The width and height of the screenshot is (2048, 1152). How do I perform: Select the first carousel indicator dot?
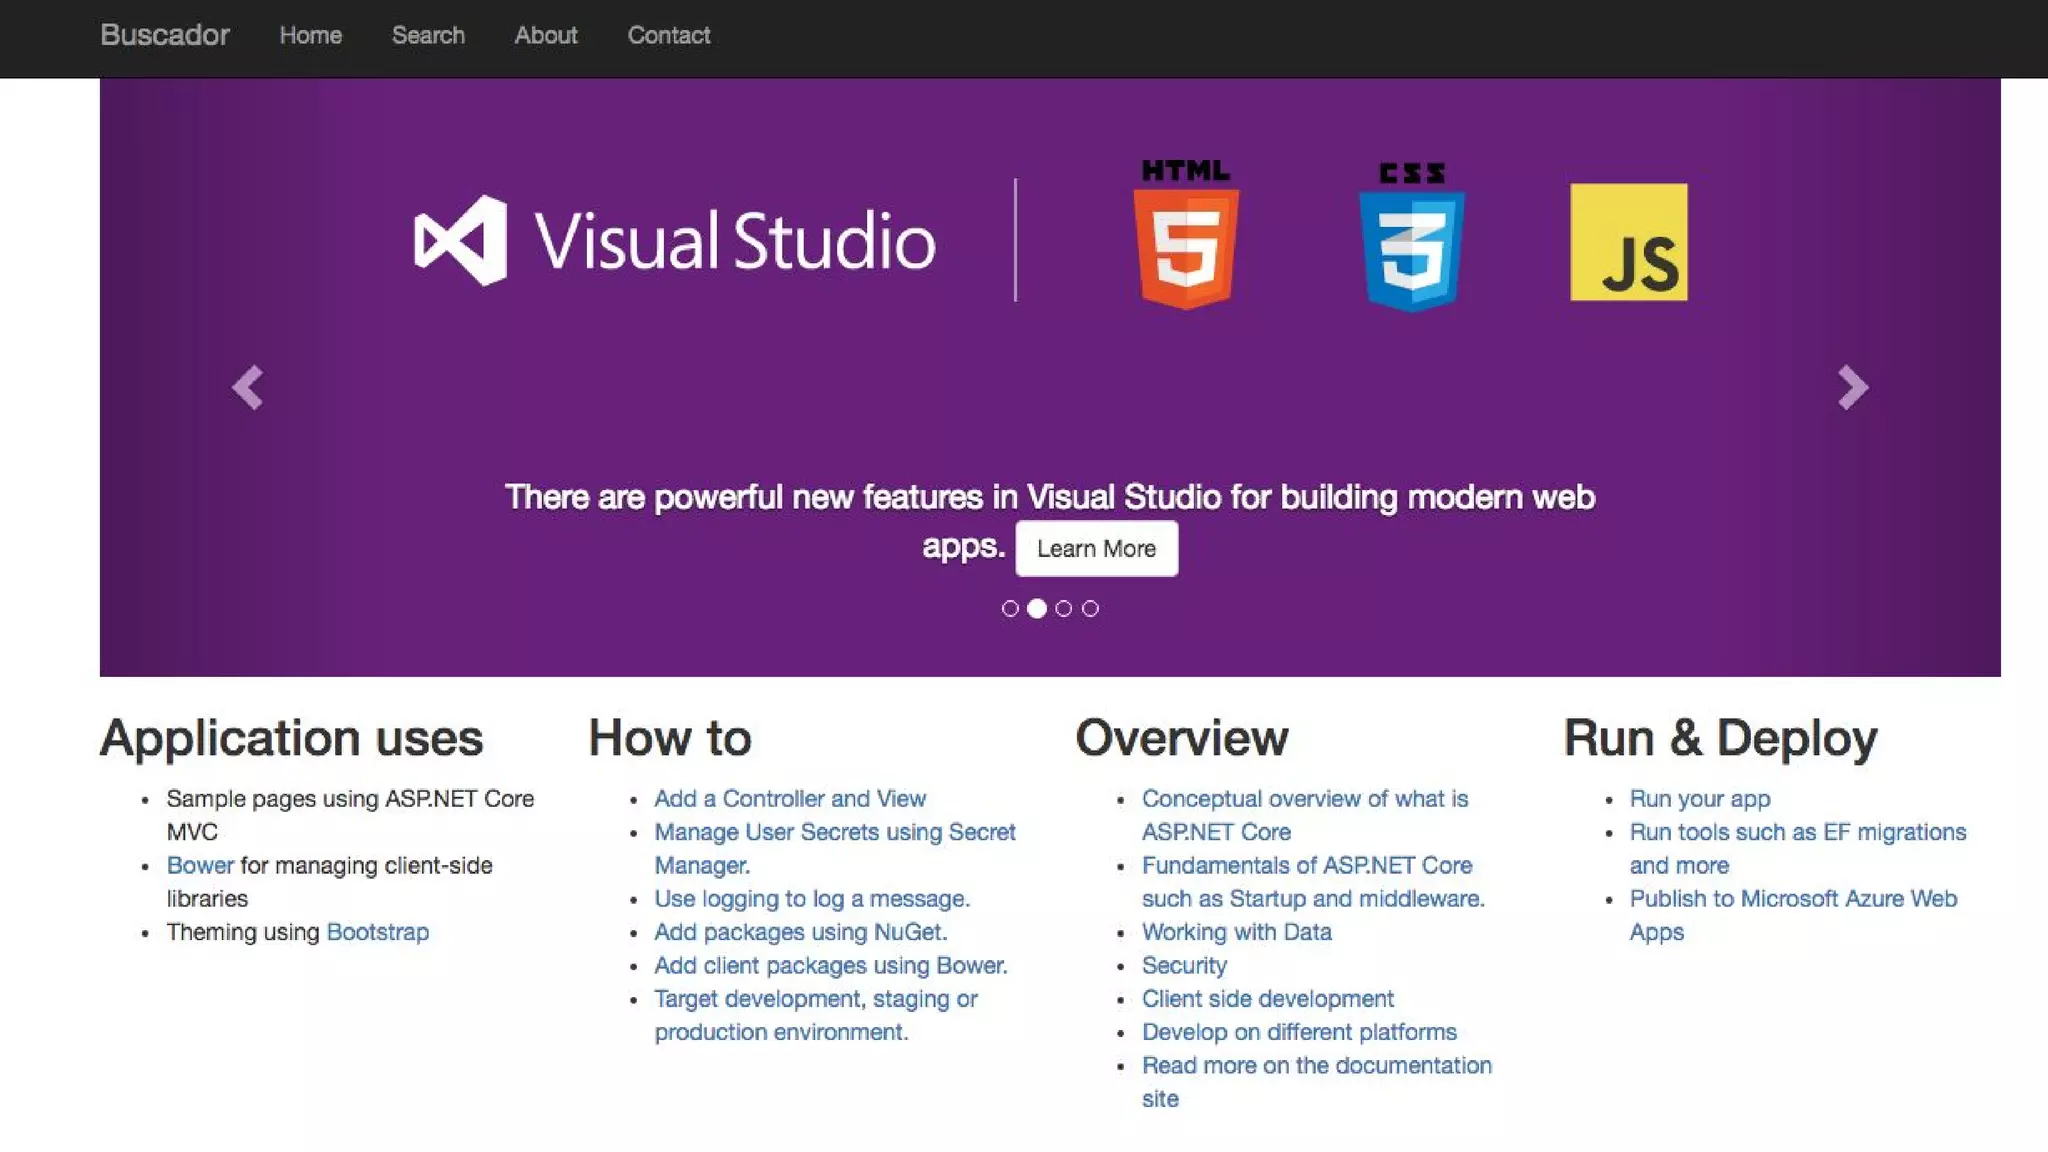coord(1010,608)
